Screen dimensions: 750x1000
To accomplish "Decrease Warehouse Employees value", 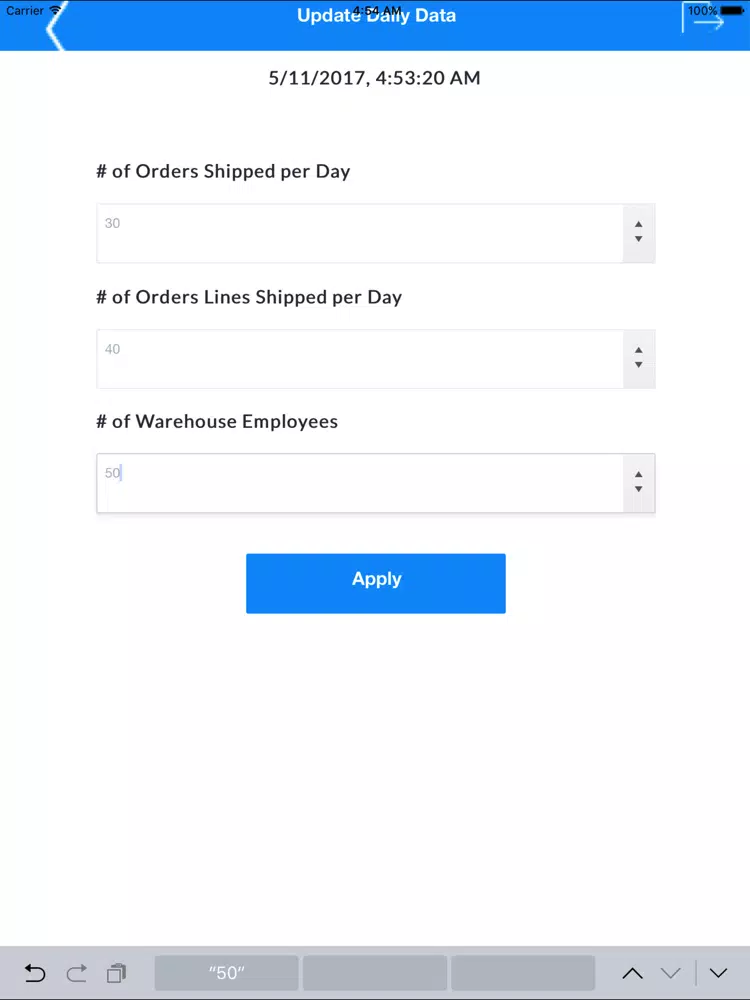I will point(638,490).
